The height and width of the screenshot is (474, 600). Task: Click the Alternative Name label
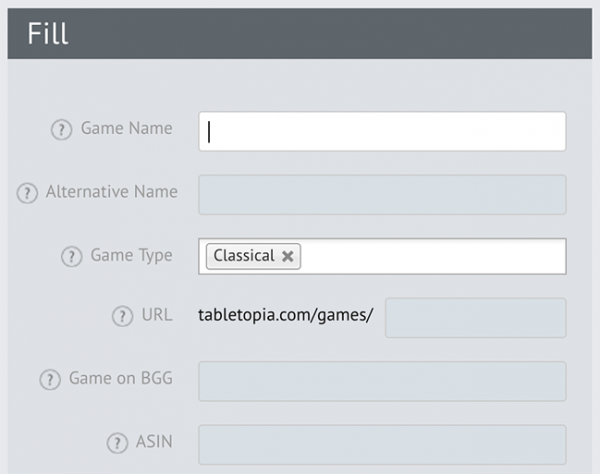coord(111,192)
